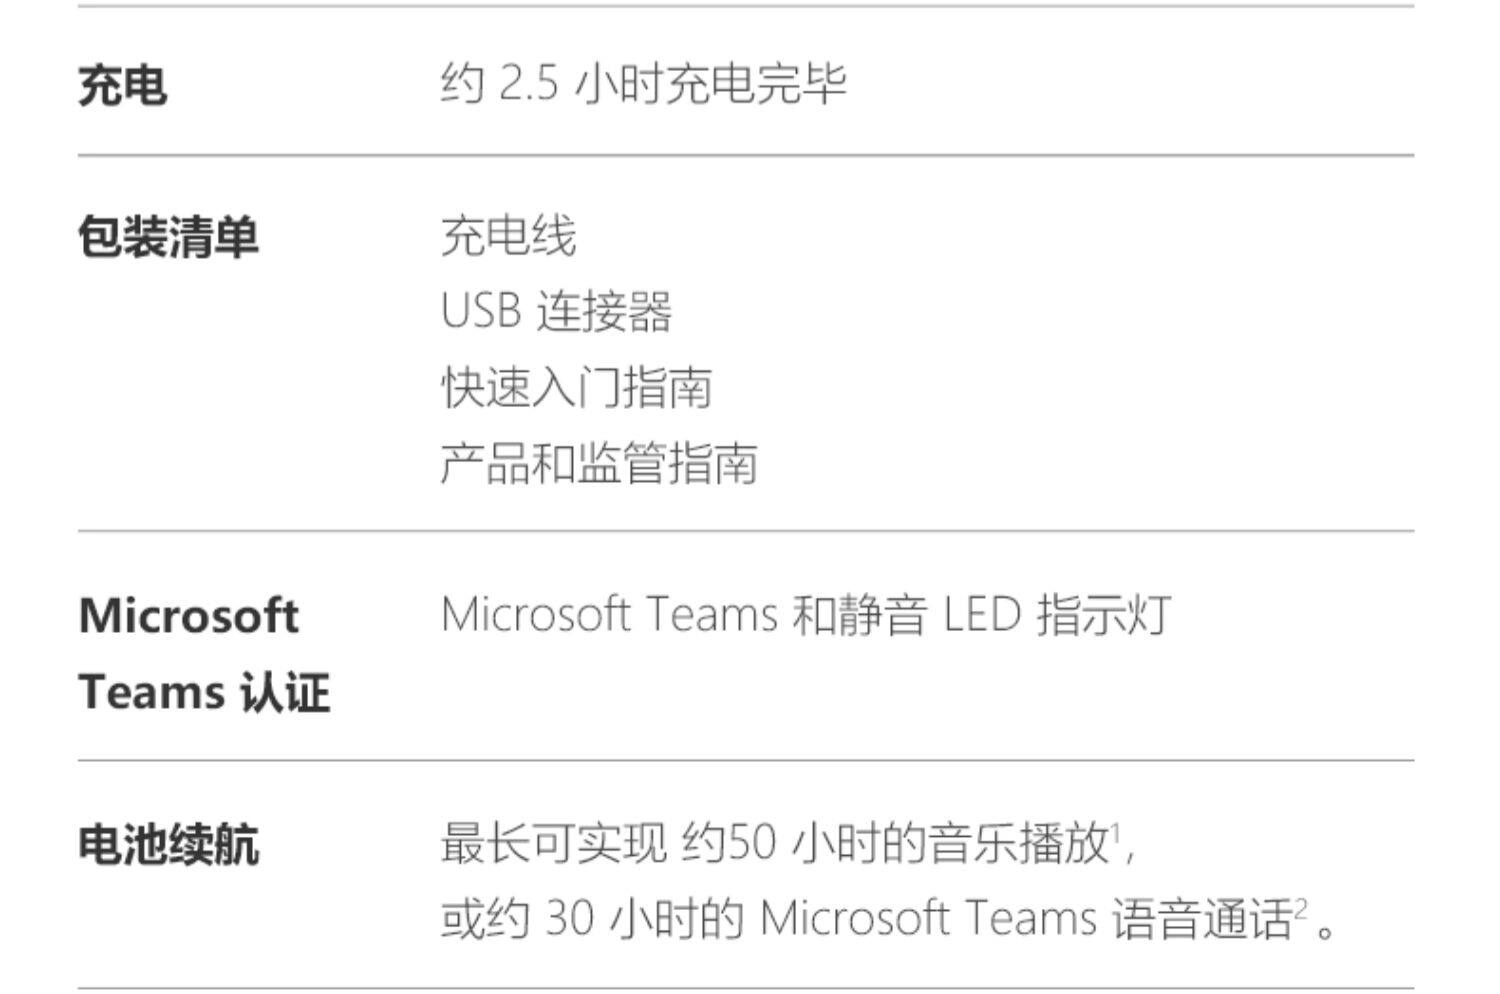The width and height of the screenshot is (1500, 994).
Task: Click the 产品和监管指南 list entry
Action: point(599,463)
